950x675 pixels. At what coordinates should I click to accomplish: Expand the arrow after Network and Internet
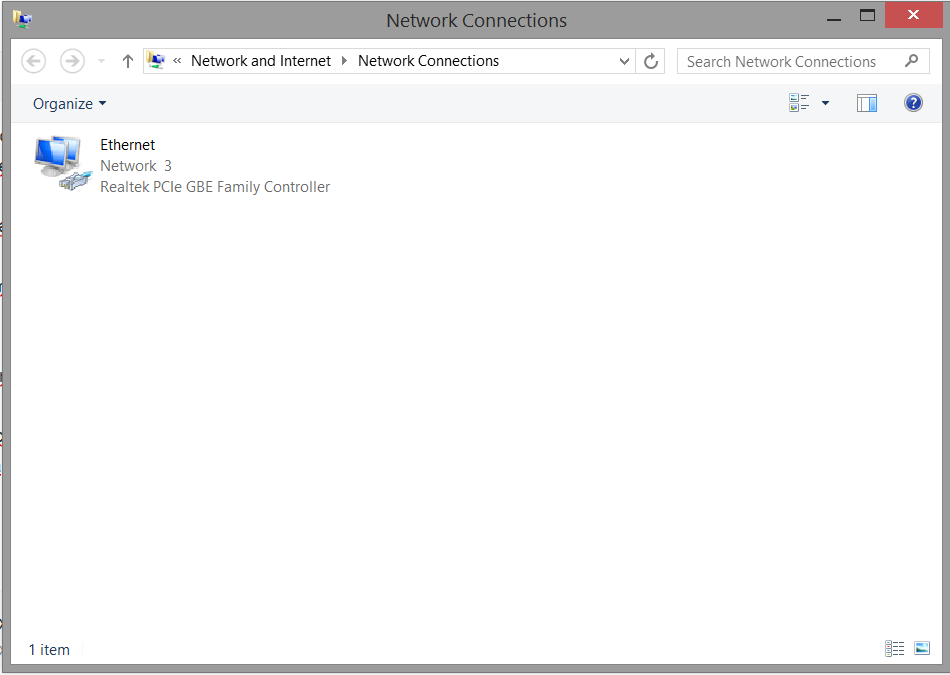(345, 61)
